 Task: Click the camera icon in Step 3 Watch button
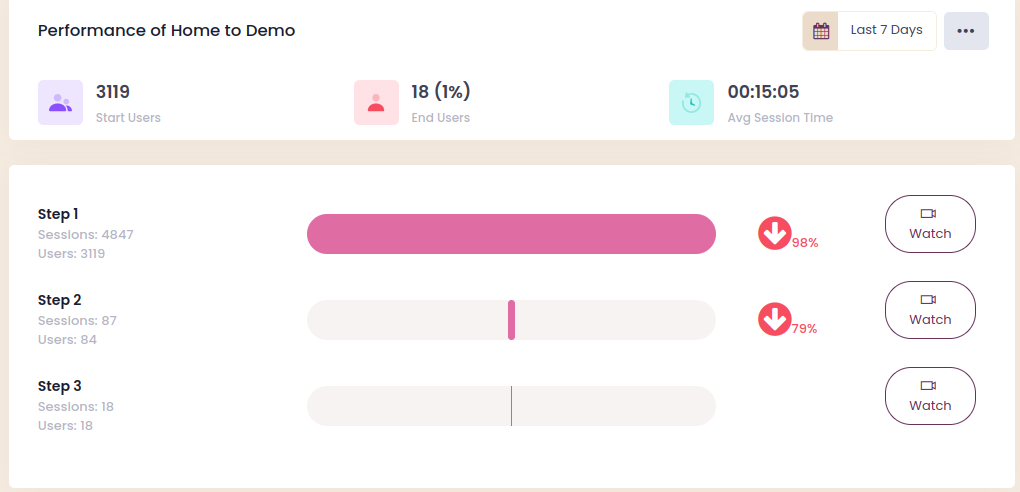coord(929,386)
